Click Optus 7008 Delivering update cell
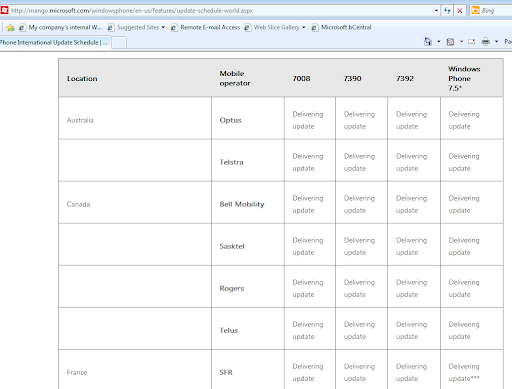The height and width of the screenshot is (389, 512). [x=310, y=118]
